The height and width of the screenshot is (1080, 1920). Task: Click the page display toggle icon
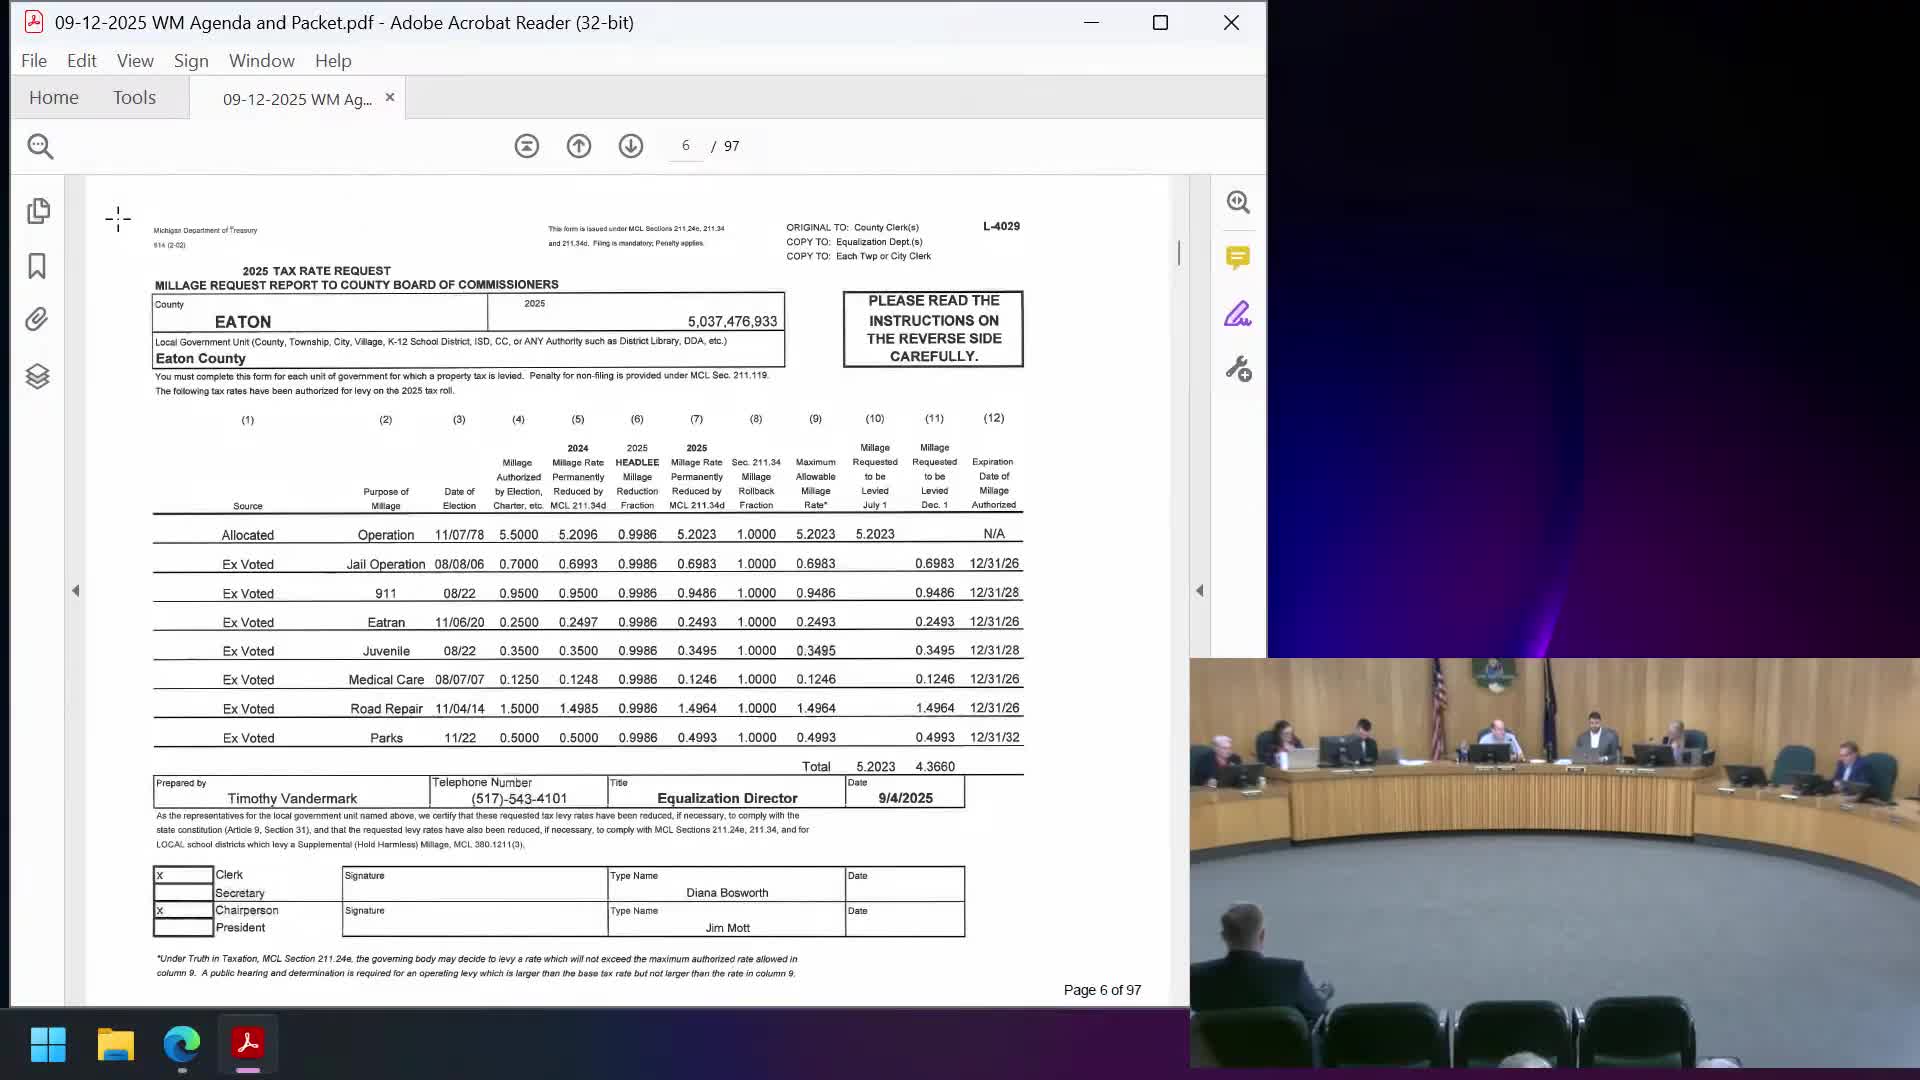pos(527,146)
